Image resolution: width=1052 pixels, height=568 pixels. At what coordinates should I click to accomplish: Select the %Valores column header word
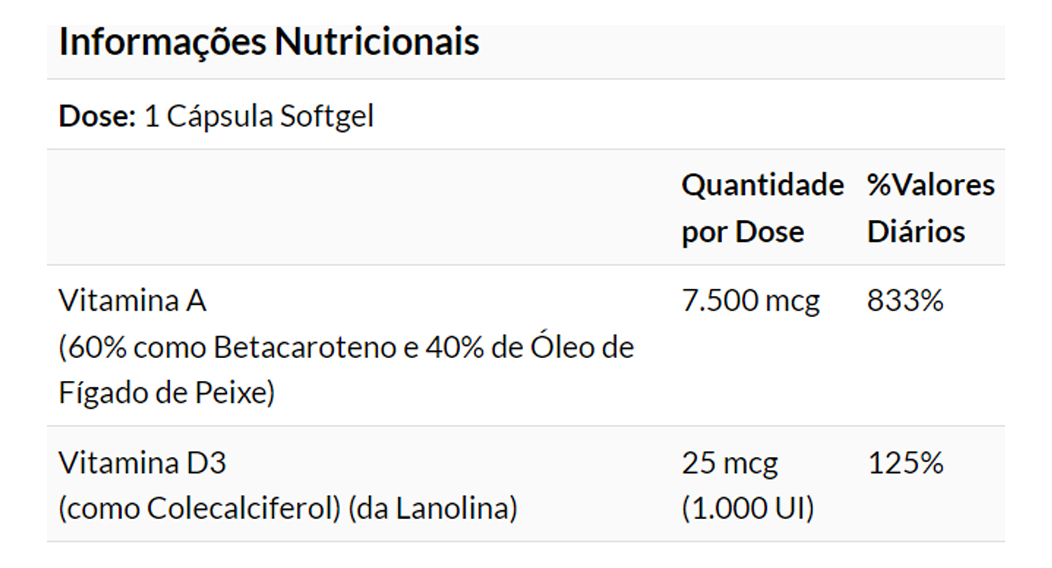[930, 185]
